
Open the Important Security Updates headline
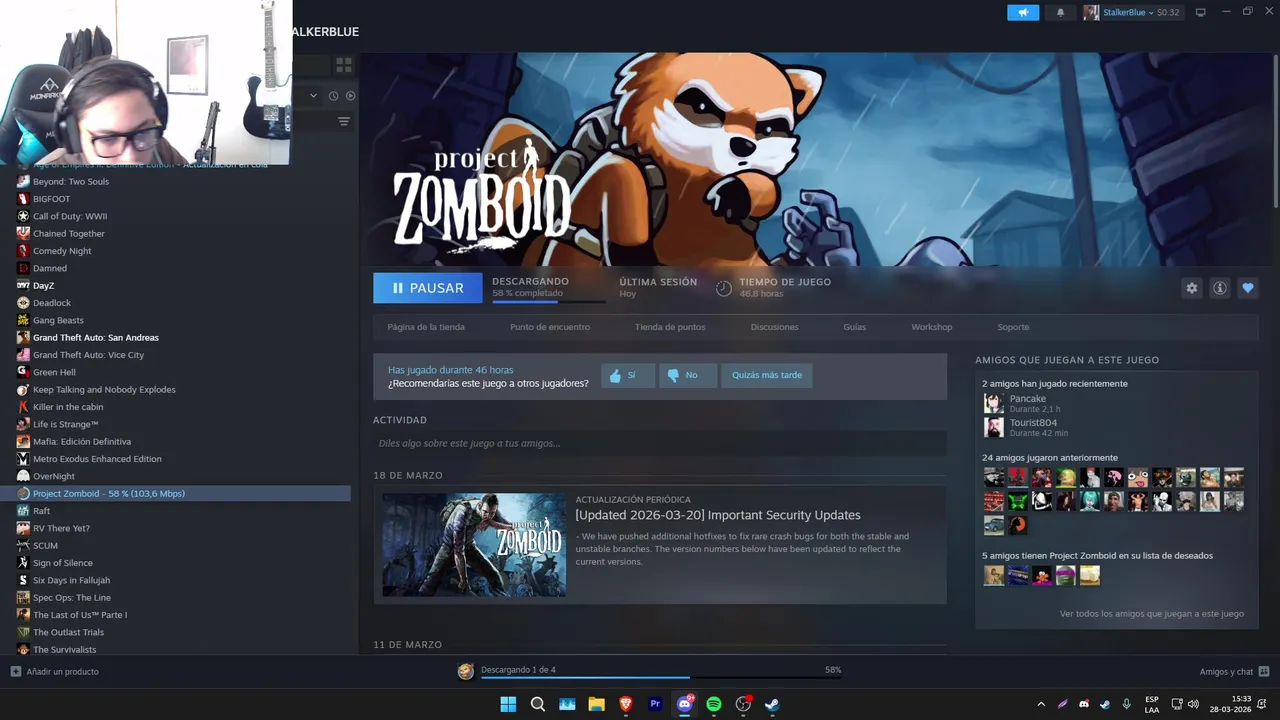pyautogui.click(x=718, y=515)
